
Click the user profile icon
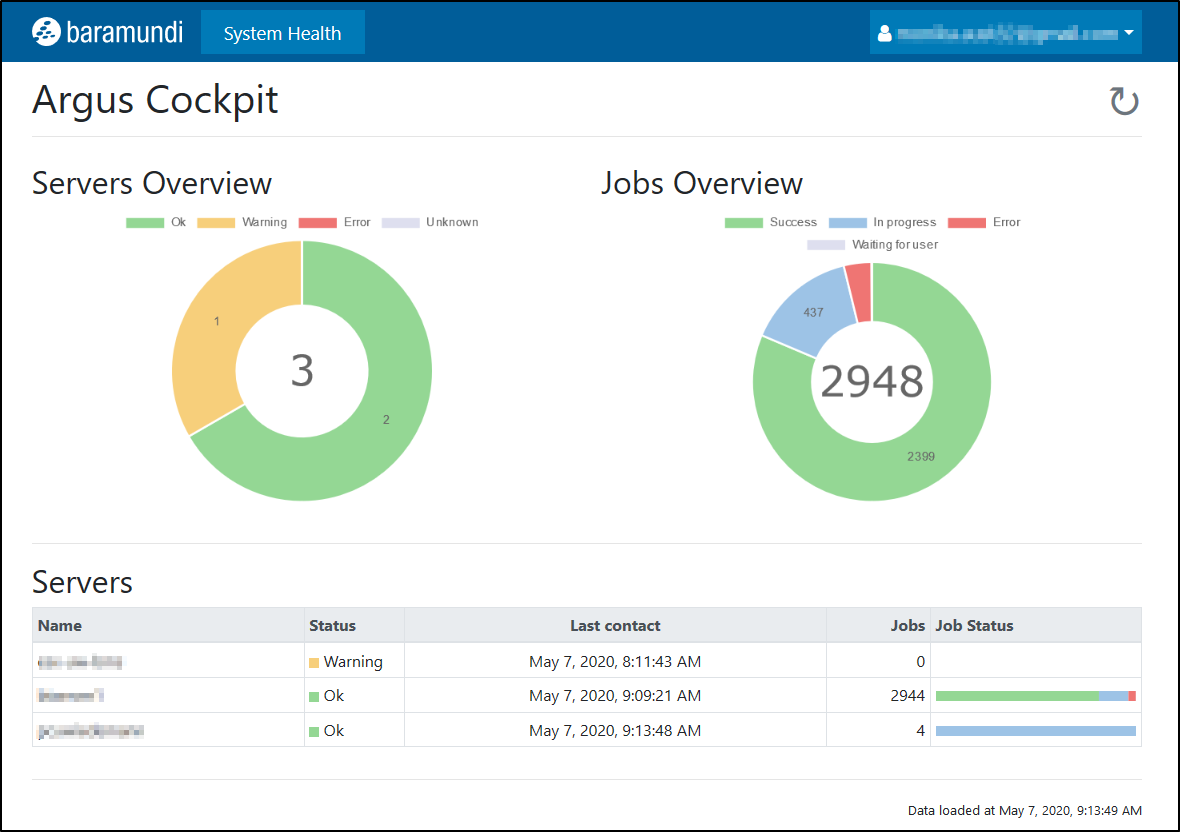tap(884, 34)
